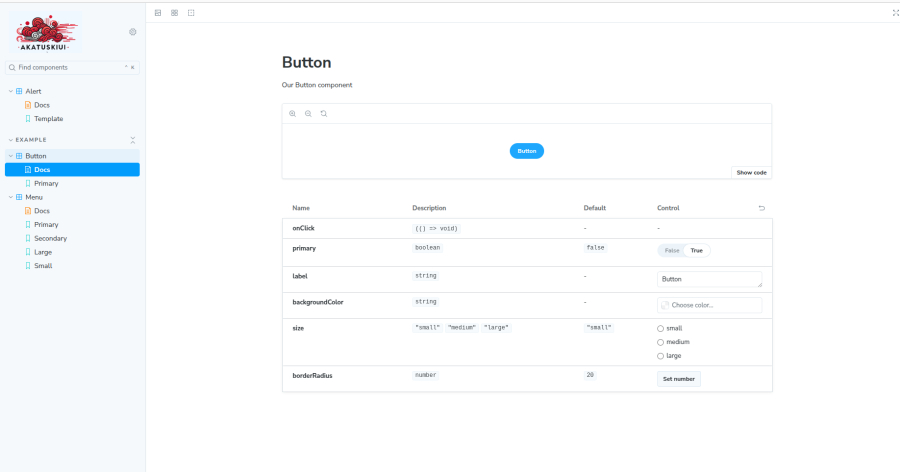Reset controls with the undo arrow icon
Screen dimensions: 900x472
pyautogui.click(x=762, y=208)
